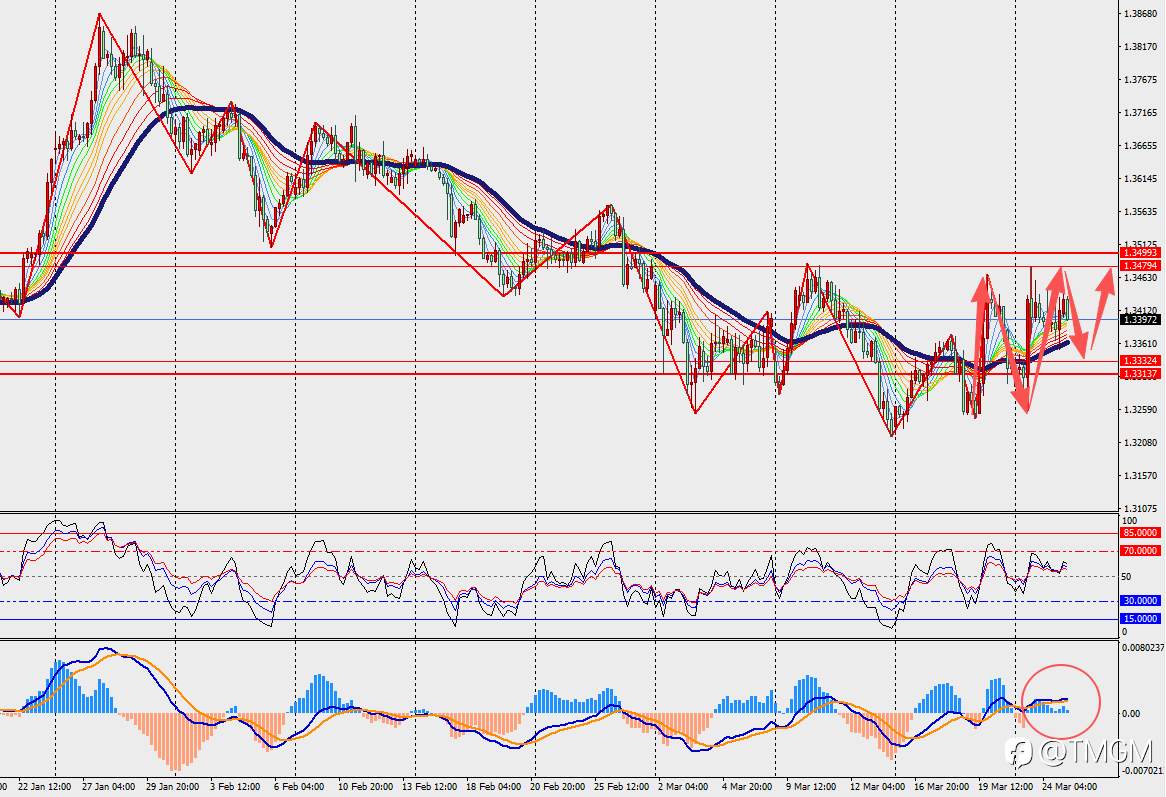Select the MACD -0.007021 scale value
Image resolution: width=1166 pixels, height=797 pixels.
tap(1142, 771)
